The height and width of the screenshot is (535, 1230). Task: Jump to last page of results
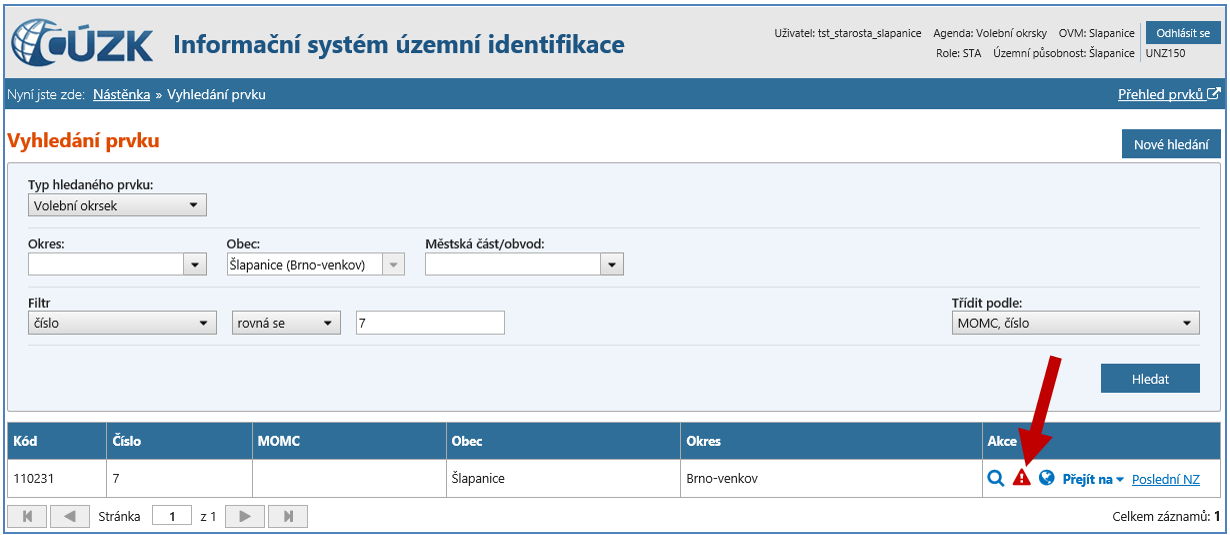point(288,516)
